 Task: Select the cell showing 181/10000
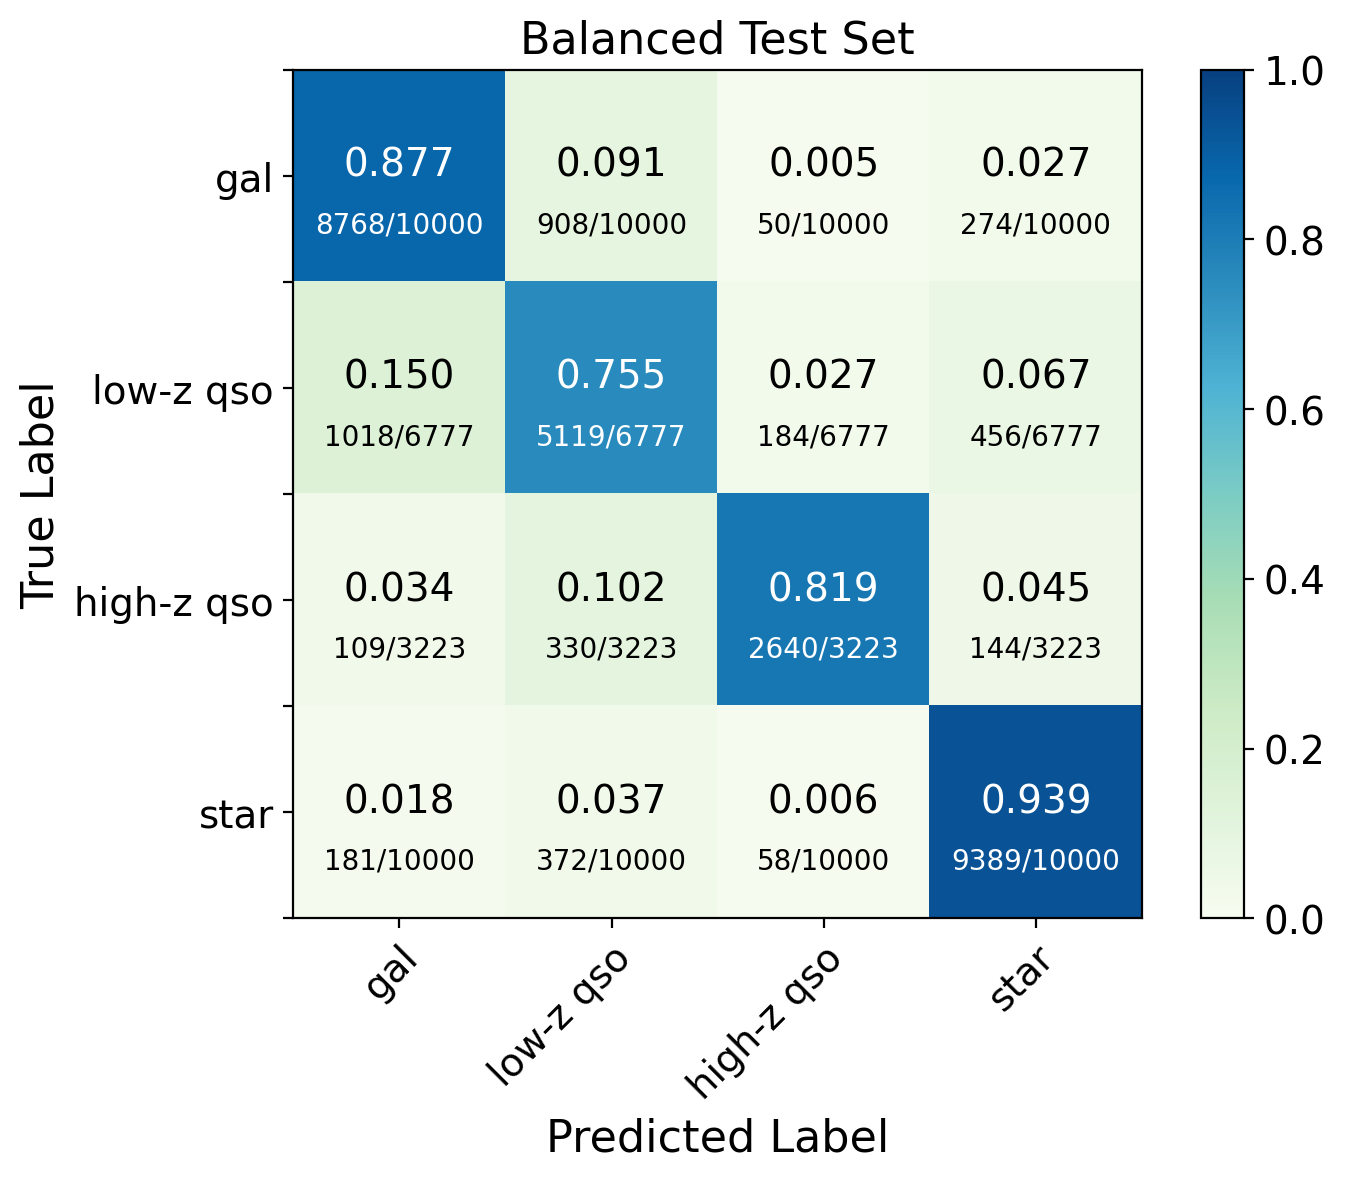point(399,812)
